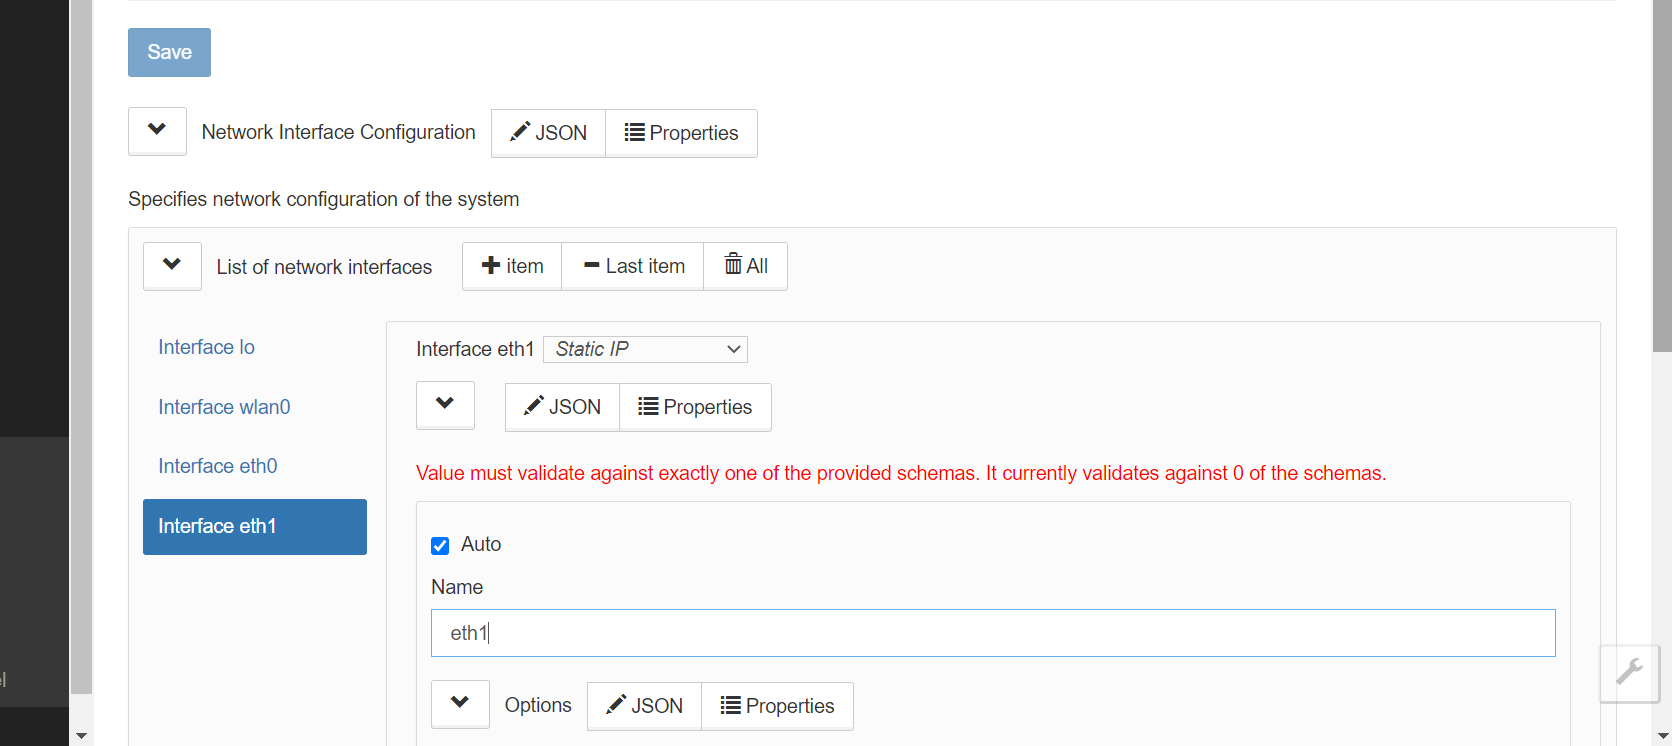Switch to Interface lo tab
The height and width of the screenshot is (746, 1672).
click(x=207, y=347)
